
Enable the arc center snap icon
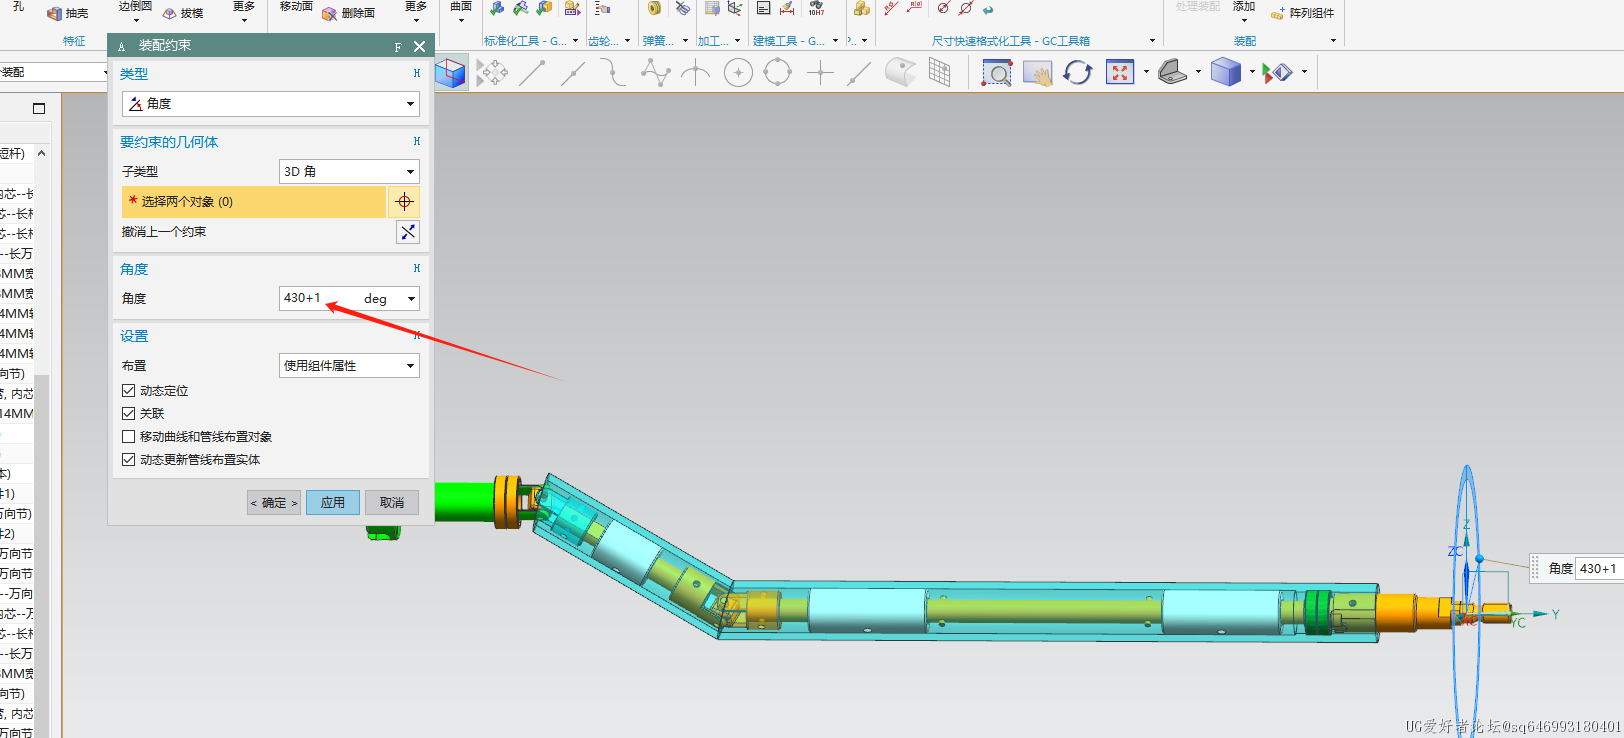click(x=738, y=72)
